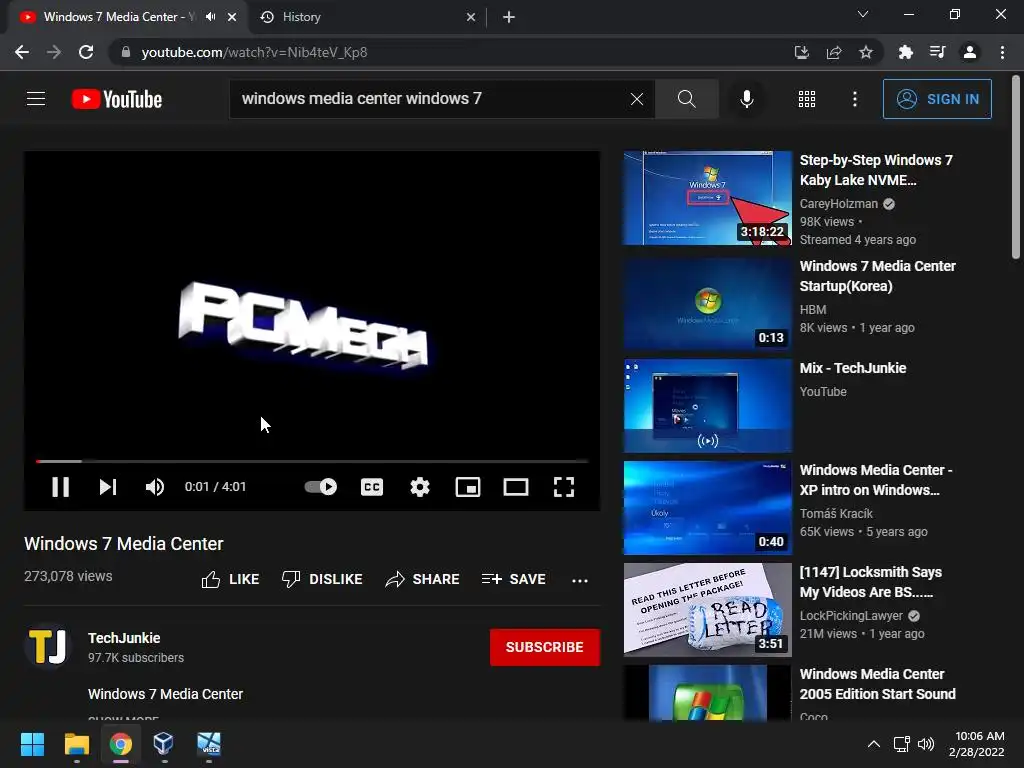The height and width of the screenshot is (768, 1024).
Task: Share the video
Action: click(422, 579)
